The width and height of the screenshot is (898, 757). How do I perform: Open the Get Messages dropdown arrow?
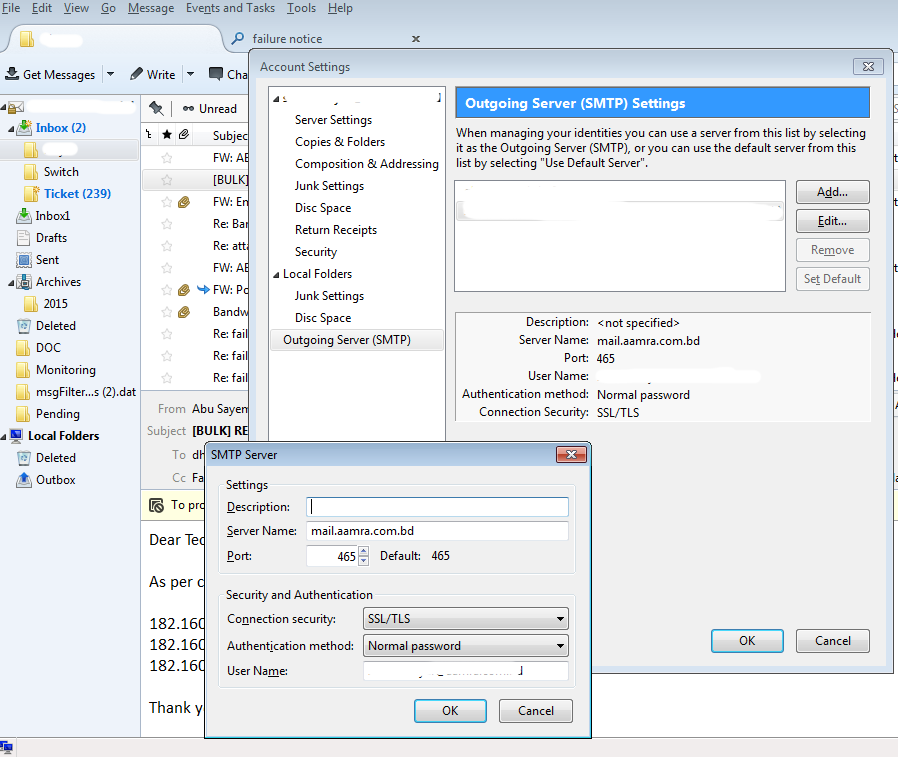click(x=111, y=74)
